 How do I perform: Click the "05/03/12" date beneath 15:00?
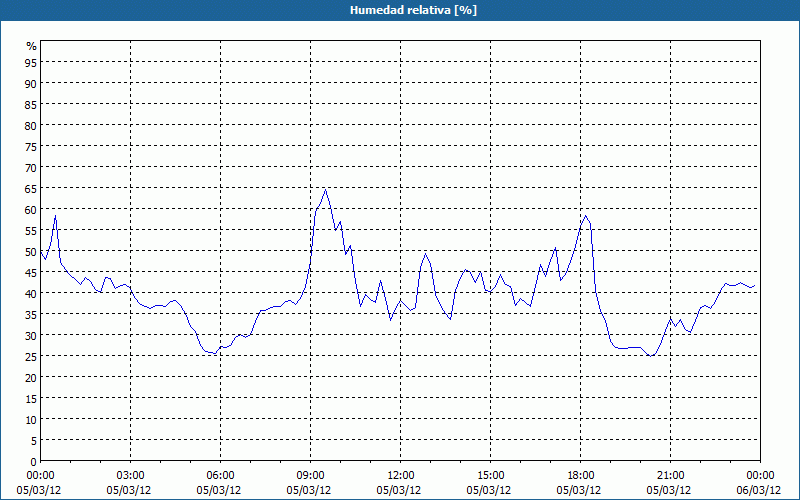pyautogui.click(x=489, y=490)
